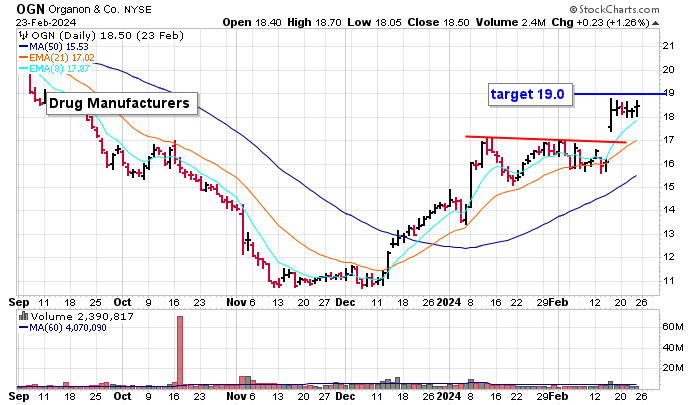This screenshot has width=700, height=405.
Task: Click the 23-Feb-2024 date under ticker
Action: 46,22
